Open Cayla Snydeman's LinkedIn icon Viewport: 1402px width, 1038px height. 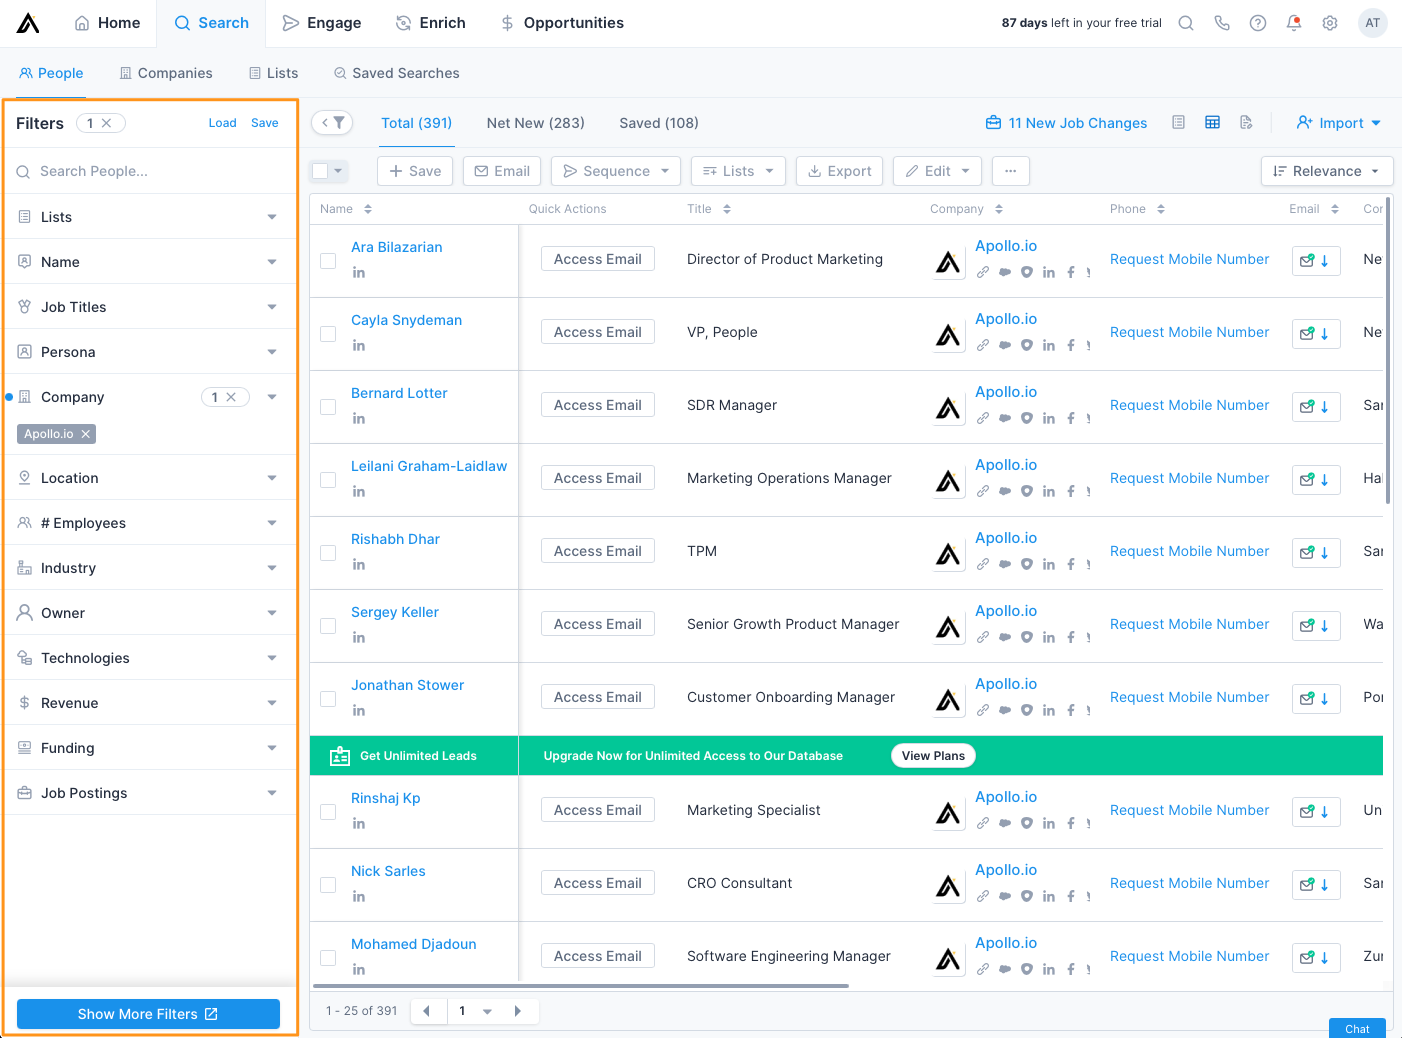[359, 346]
